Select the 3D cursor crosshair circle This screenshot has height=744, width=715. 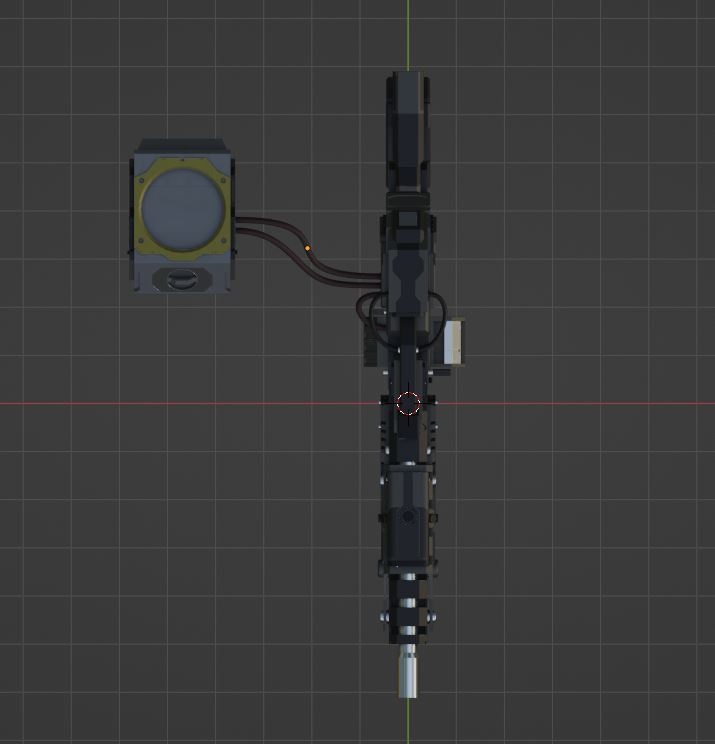tap(408, 403)
